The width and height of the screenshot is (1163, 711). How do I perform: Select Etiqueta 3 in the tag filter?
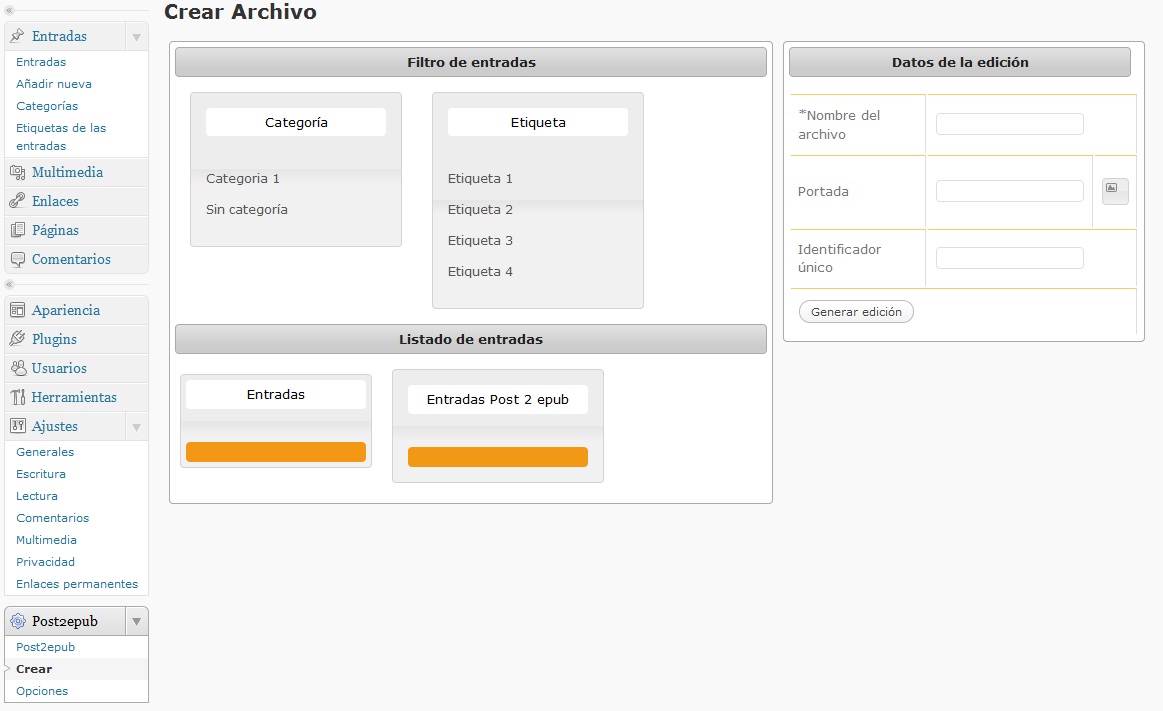[480, 241]
